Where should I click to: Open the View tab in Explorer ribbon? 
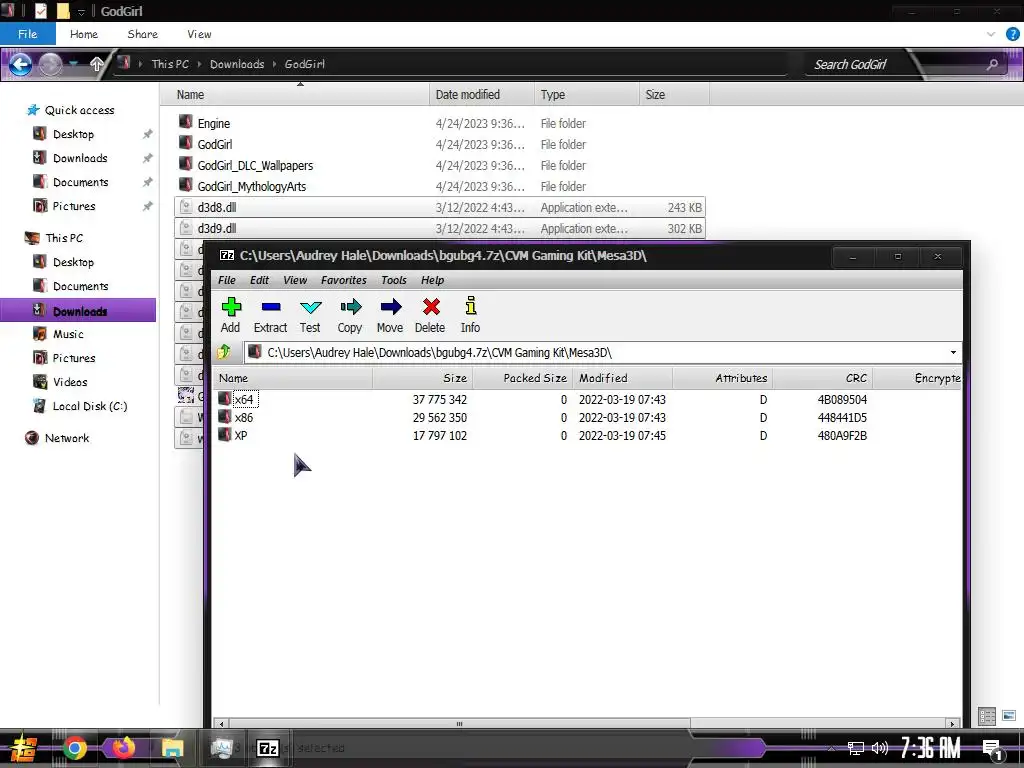pos(199,34)
